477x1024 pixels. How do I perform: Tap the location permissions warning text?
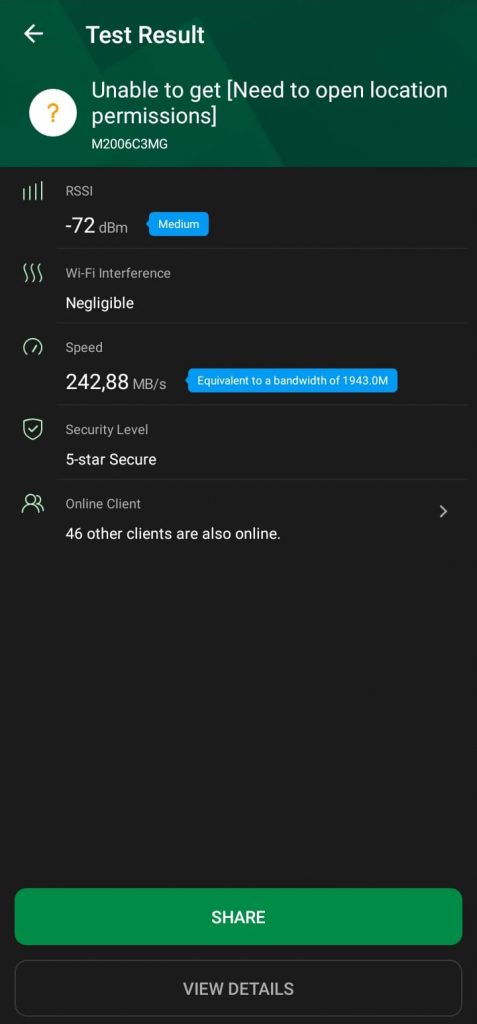pyautogui.click(x=269, y=103)
